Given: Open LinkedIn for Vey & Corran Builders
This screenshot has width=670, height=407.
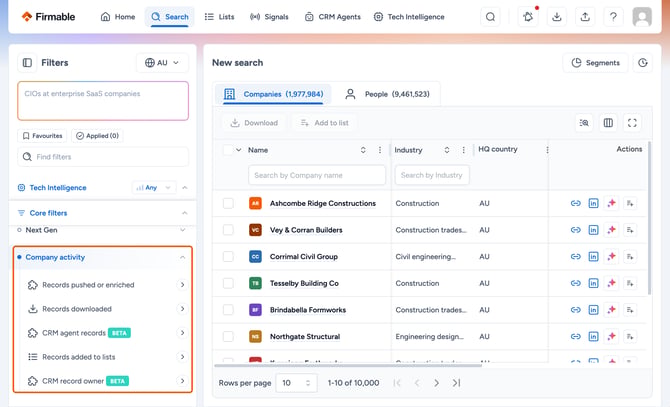Looking at the screenshot, I should click(x=594, y=230).
